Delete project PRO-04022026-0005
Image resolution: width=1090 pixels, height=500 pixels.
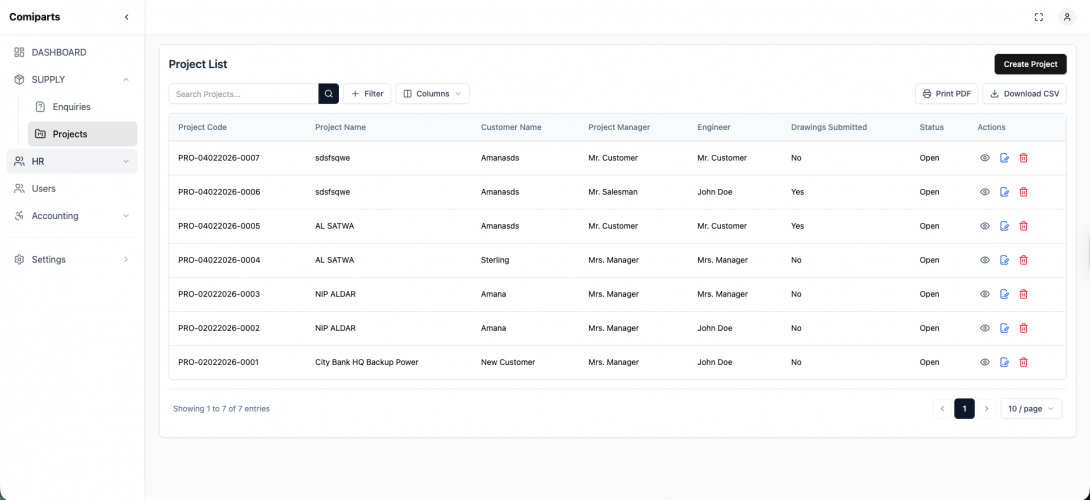click(x=1023, y=226)
